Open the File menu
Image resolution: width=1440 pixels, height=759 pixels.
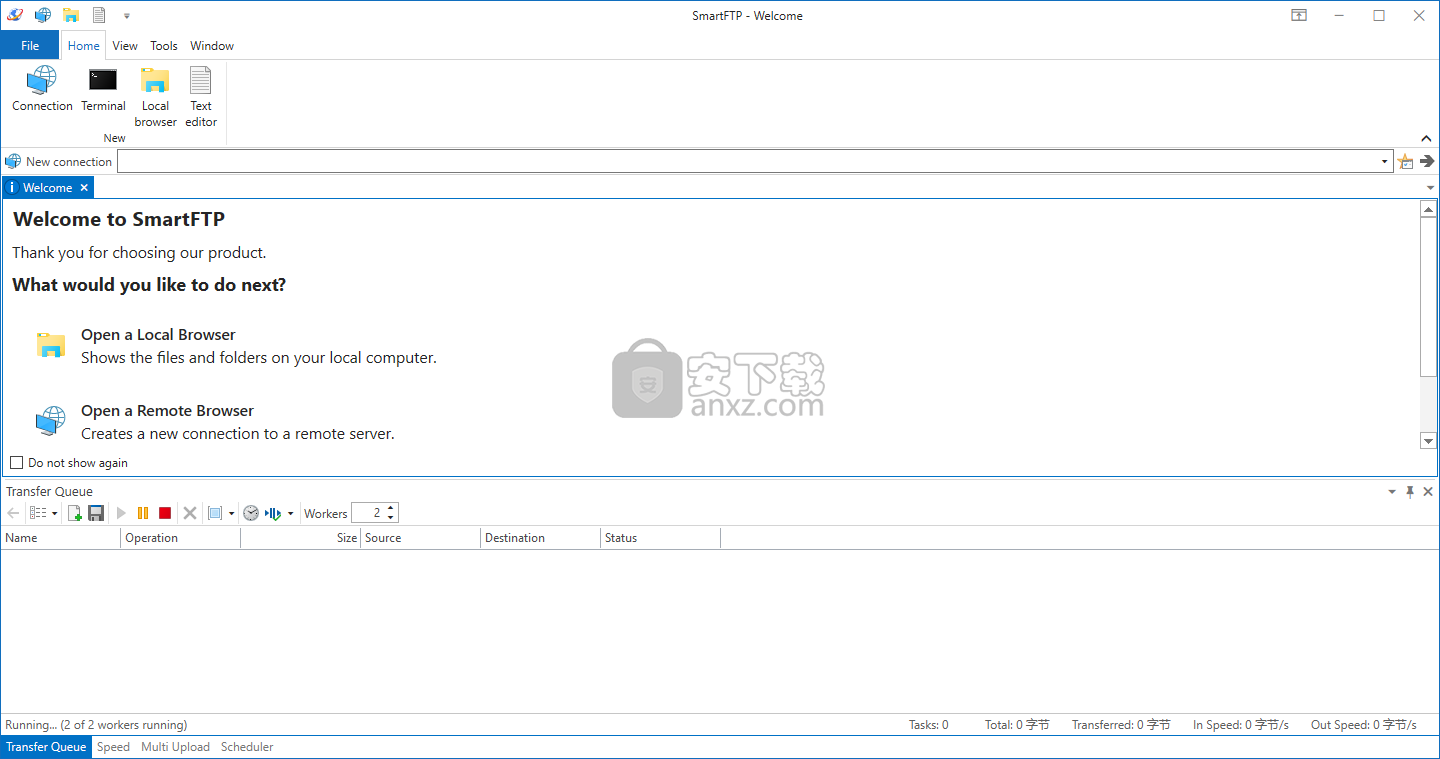click(x=30, y=45)
